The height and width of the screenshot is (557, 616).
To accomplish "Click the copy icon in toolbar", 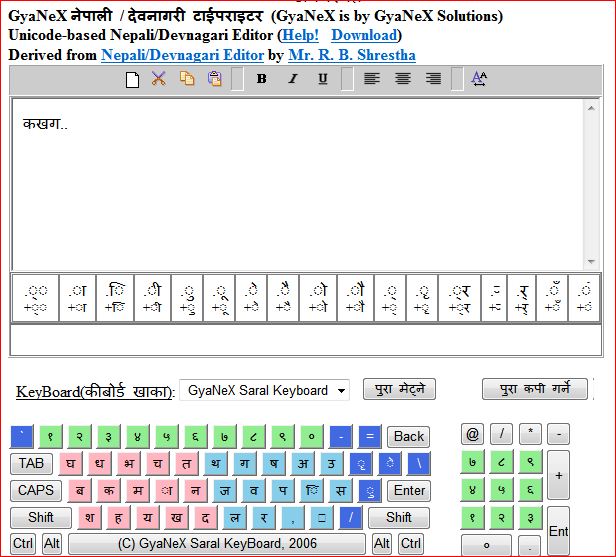I will [187, 79].
